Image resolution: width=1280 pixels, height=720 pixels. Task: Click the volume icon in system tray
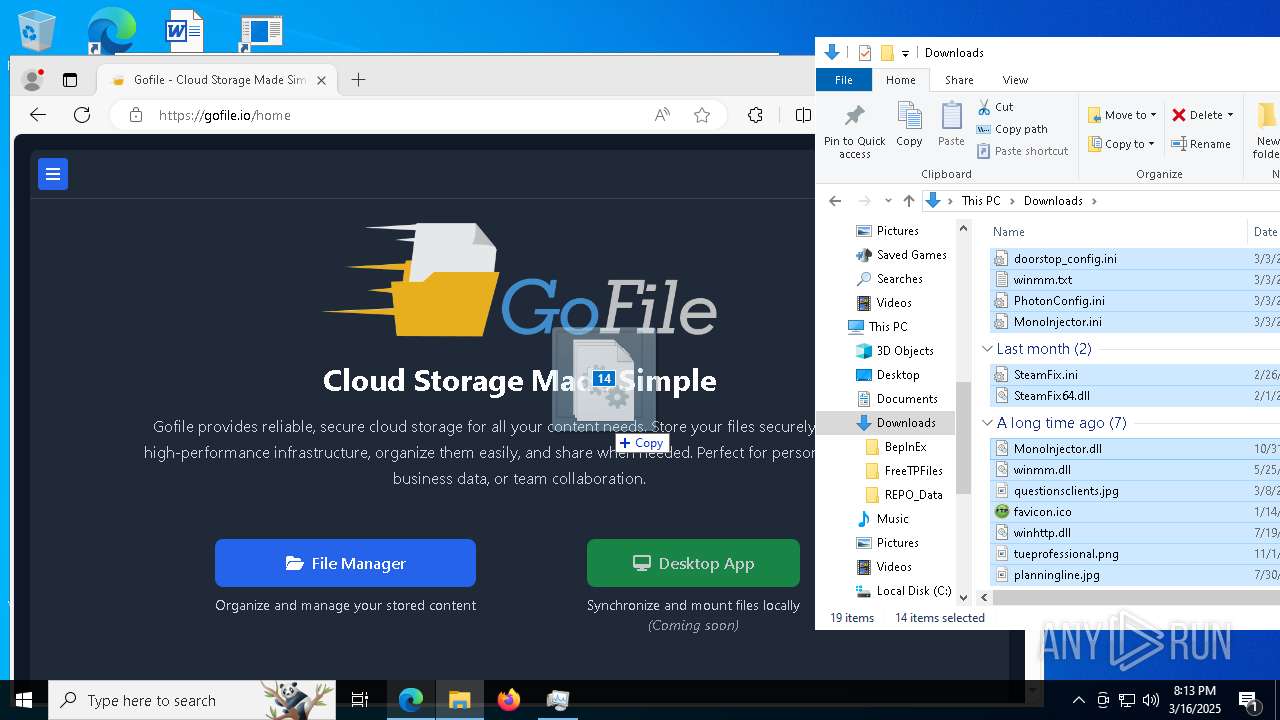tap(1151, 700)
